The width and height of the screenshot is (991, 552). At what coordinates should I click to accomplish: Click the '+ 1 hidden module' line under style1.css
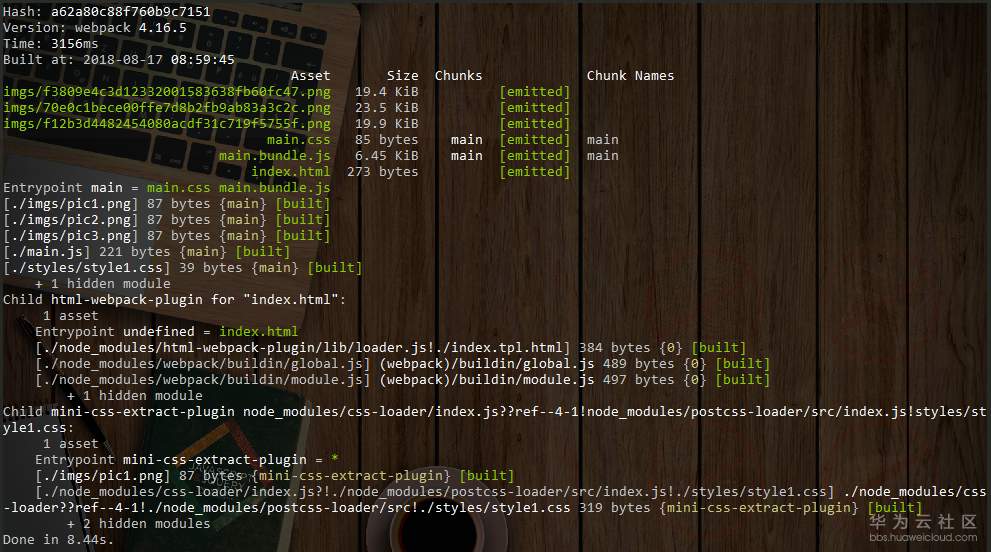102,284
